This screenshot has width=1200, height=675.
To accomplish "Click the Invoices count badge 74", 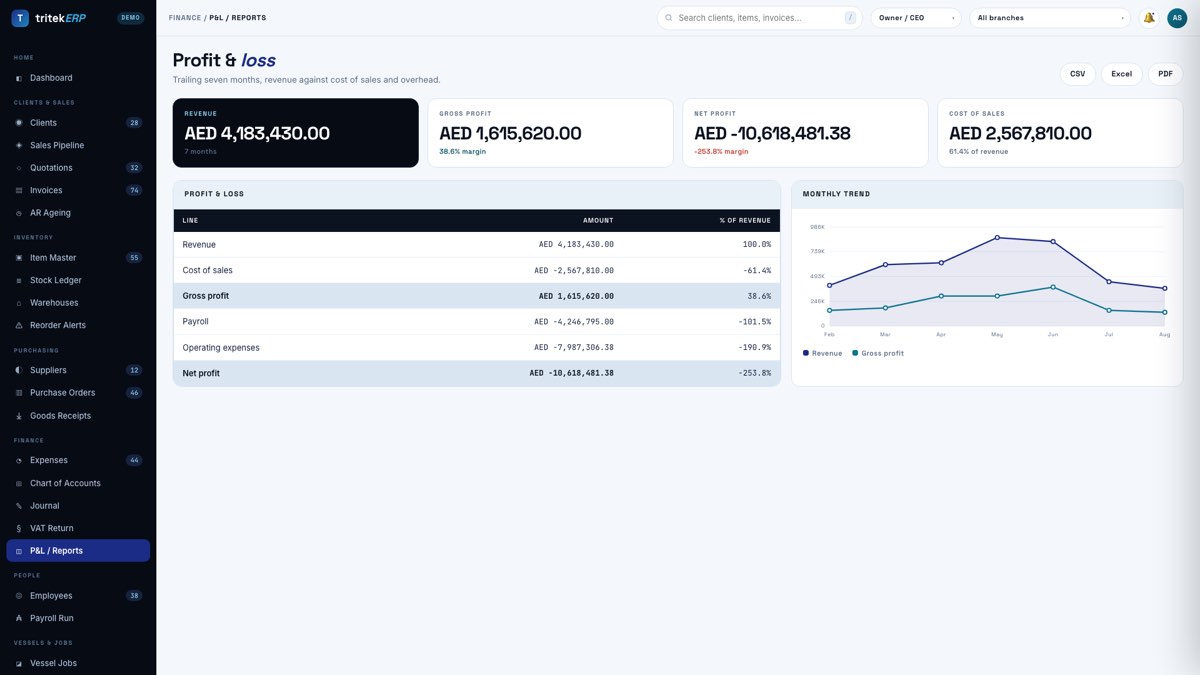I will coord(134,190).
